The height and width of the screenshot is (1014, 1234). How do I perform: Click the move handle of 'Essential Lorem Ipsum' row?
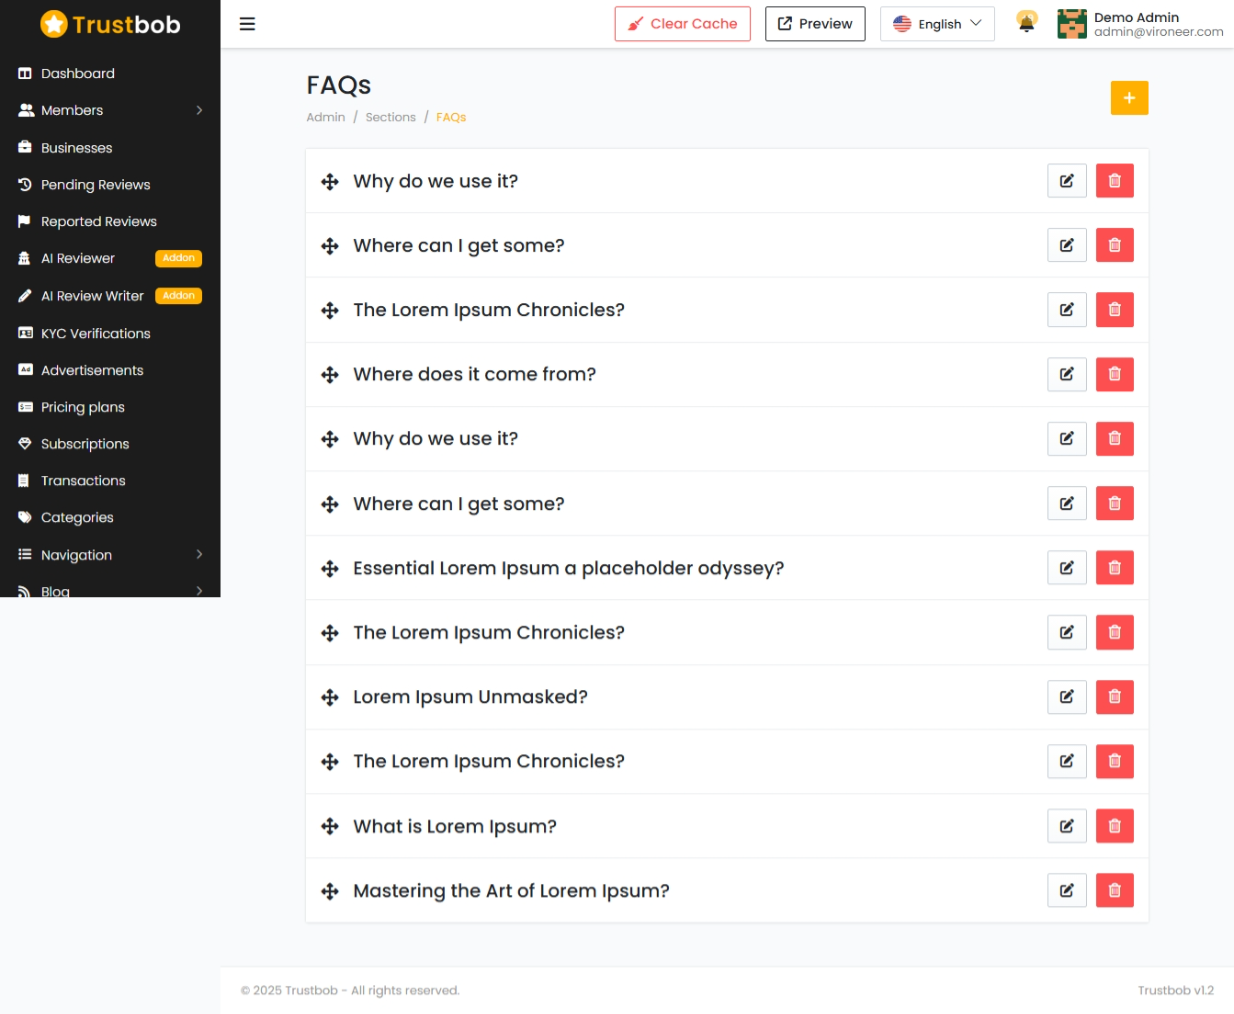(330, 569)
